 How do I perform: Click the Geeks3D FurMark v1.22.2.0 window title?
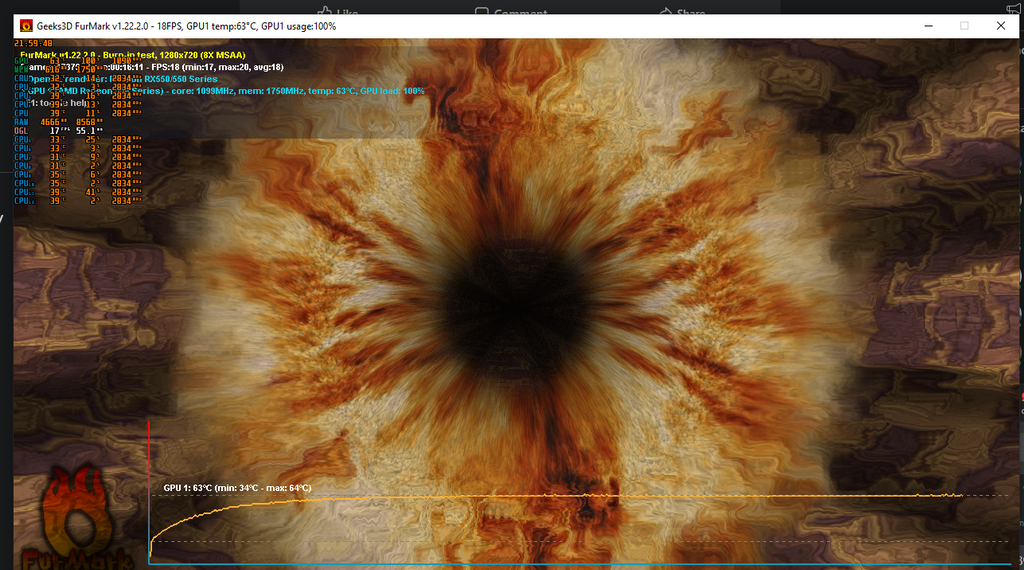[186, 27]
